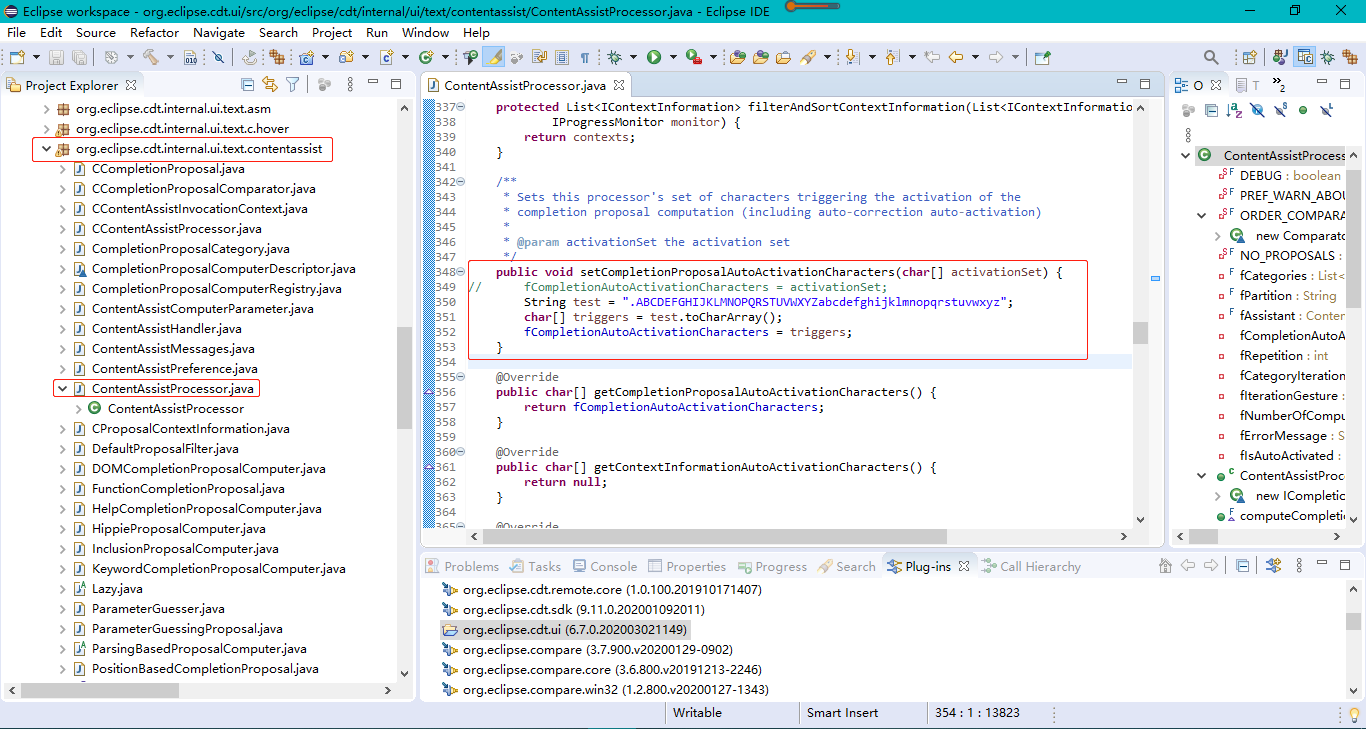Switch to the Call Hierarchy tab
Image resolution: width=1366 pixels, height=729 pixels.
[1031, 566]
